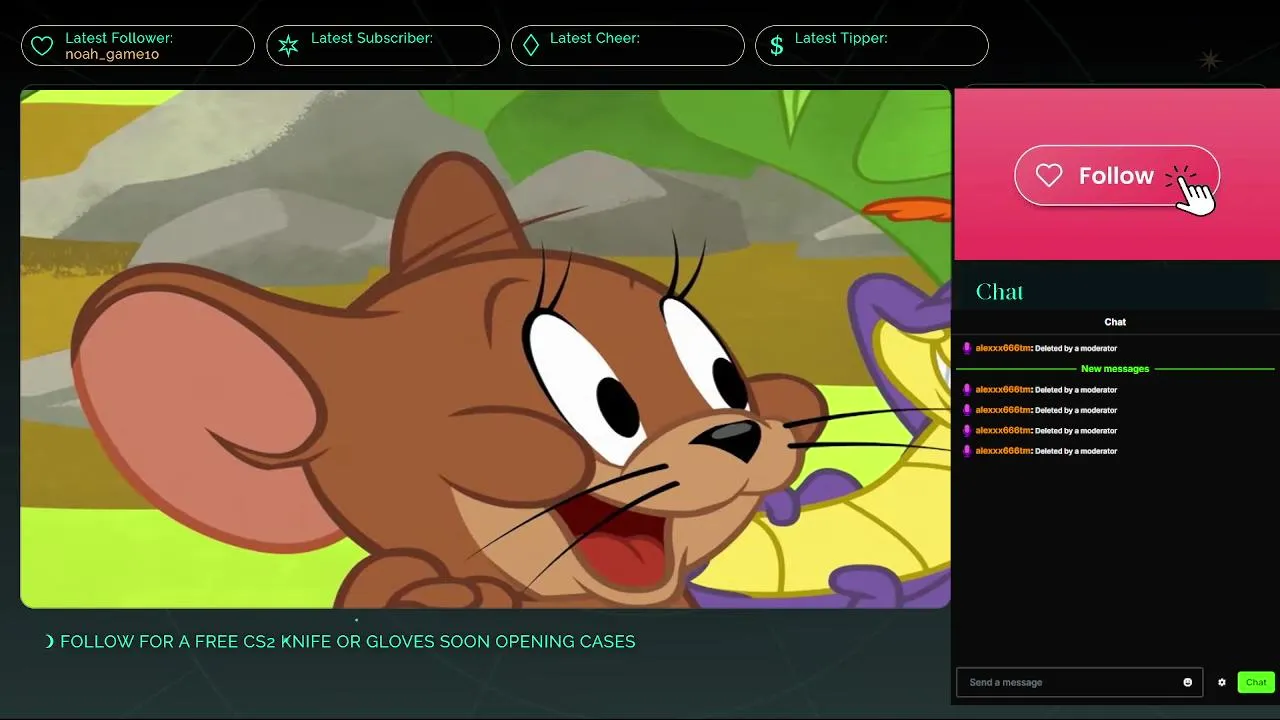Click the green Chat send button
Screen dimensions: 1280x720
[1256, 682]
